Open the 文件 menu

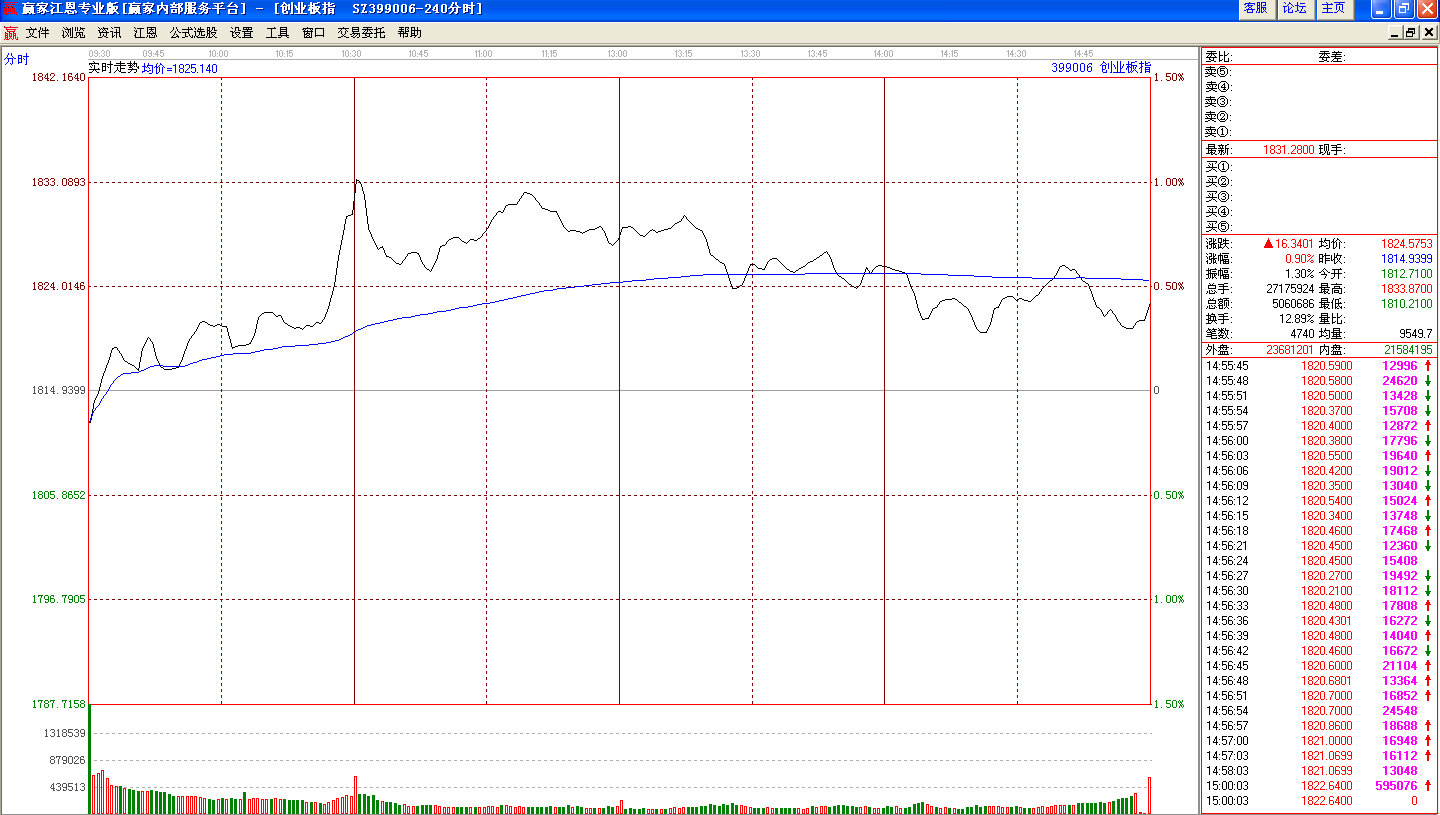[x=37, y=33]
